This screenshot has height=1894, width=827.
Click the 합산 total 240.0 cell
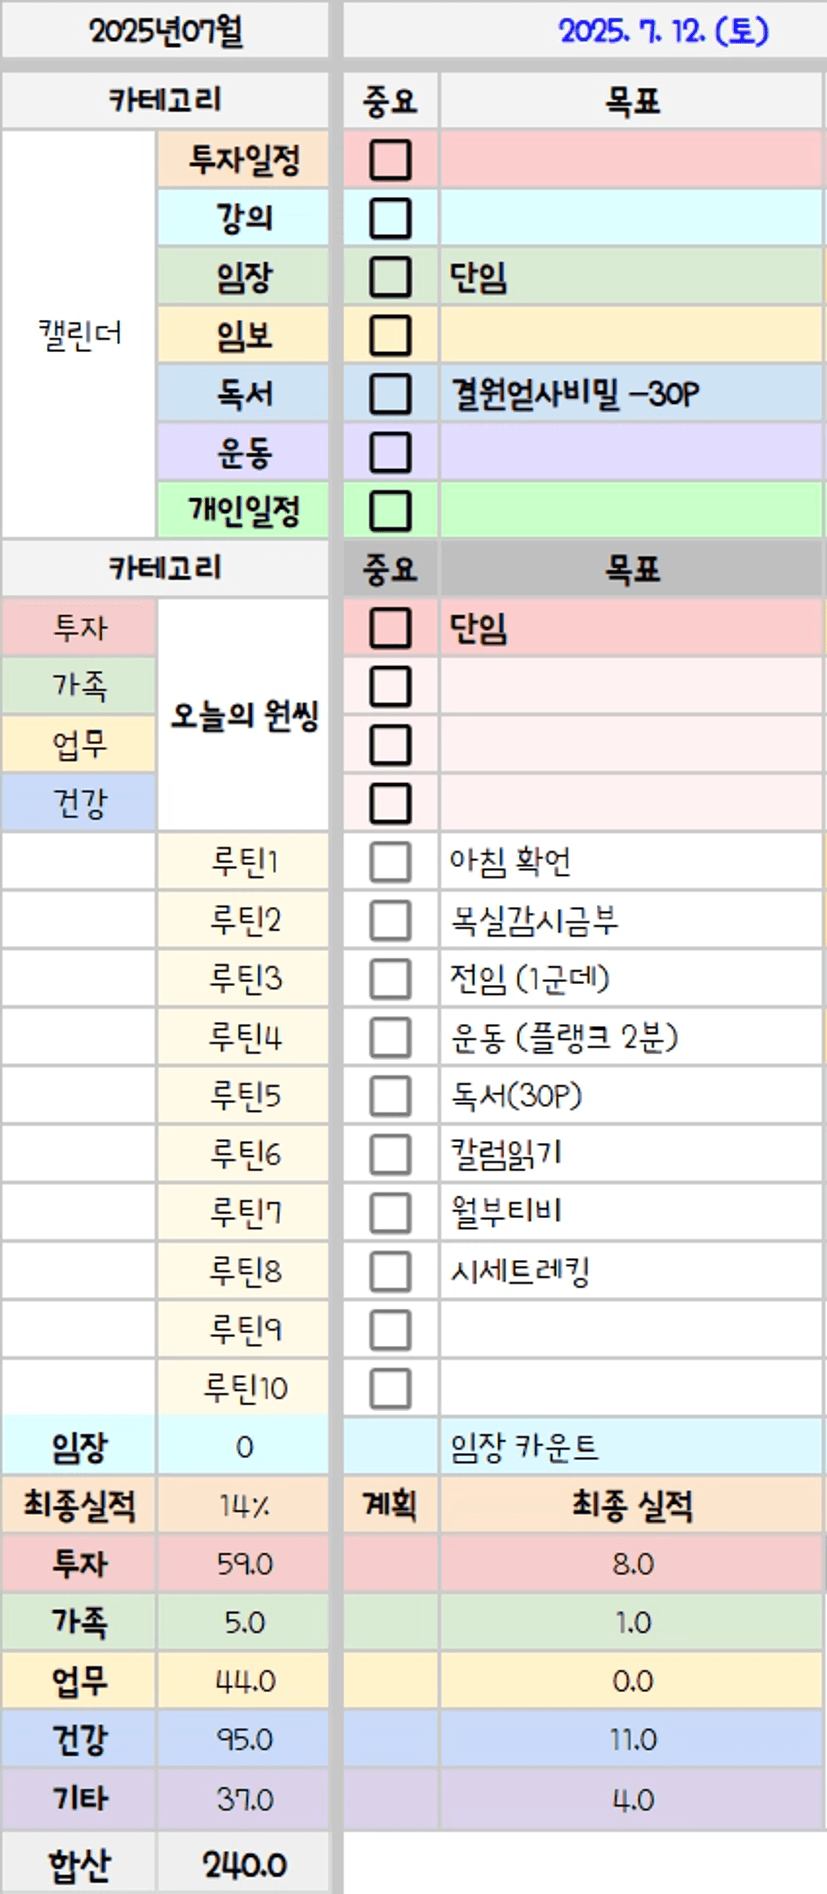click(244, 1865)
